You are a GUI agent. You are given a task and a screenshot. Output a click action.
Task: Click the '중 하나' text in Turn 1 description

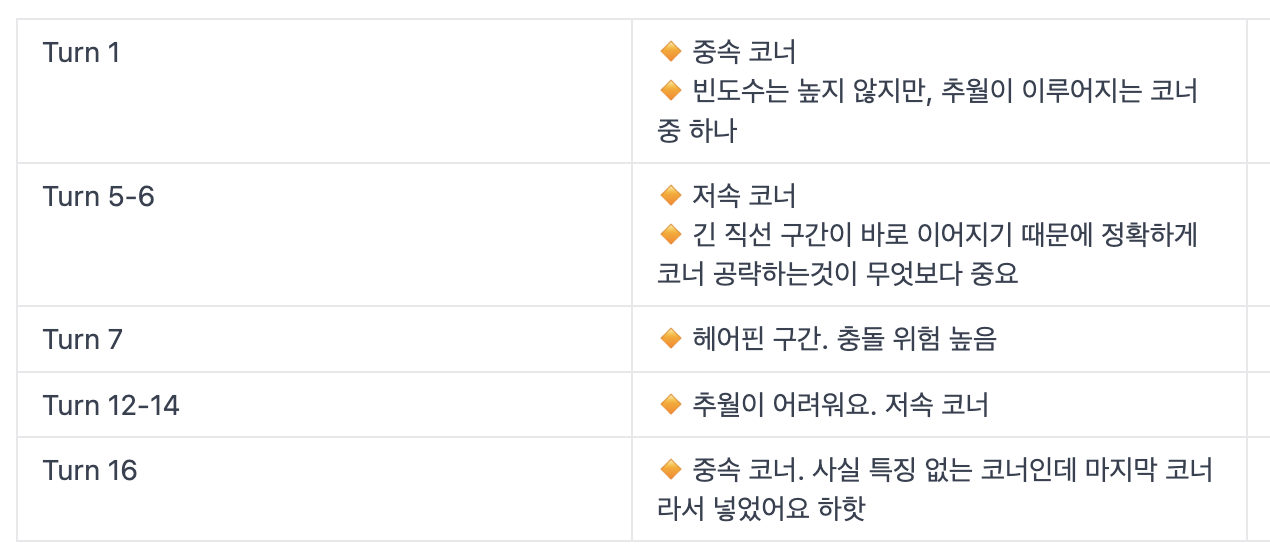tap(697, 131)
